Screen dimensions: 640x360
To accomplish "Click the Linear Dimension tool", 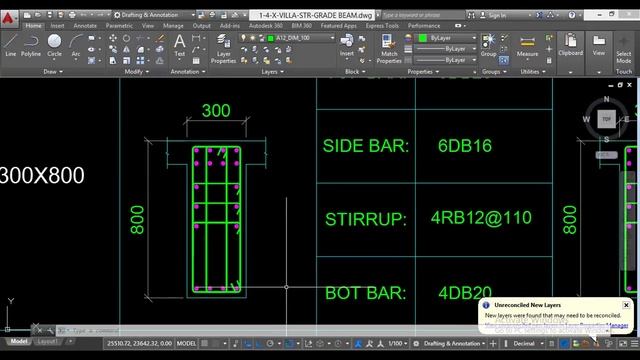I will coord(196,38).
